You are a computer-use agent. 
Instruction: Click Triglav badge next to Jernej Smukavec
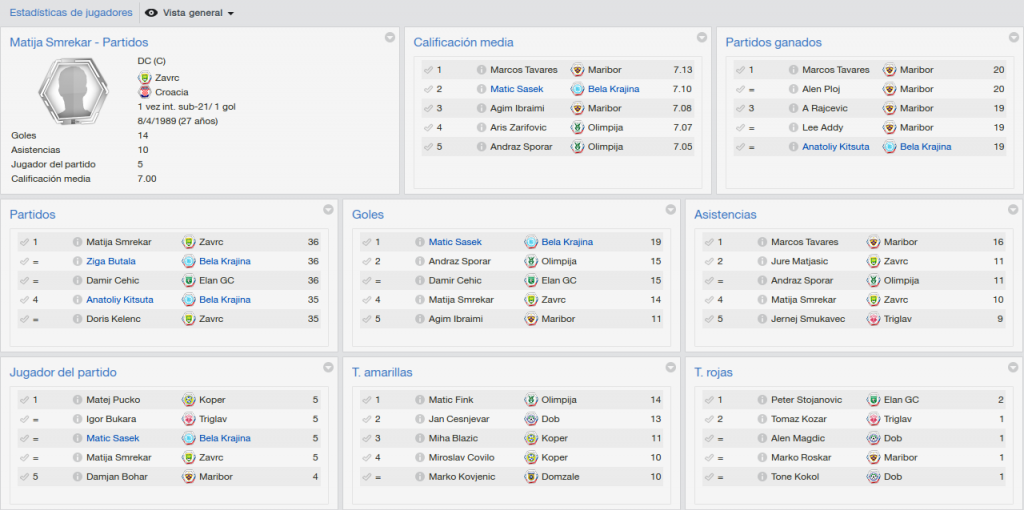pyautogui.click(x=873, y=319)
